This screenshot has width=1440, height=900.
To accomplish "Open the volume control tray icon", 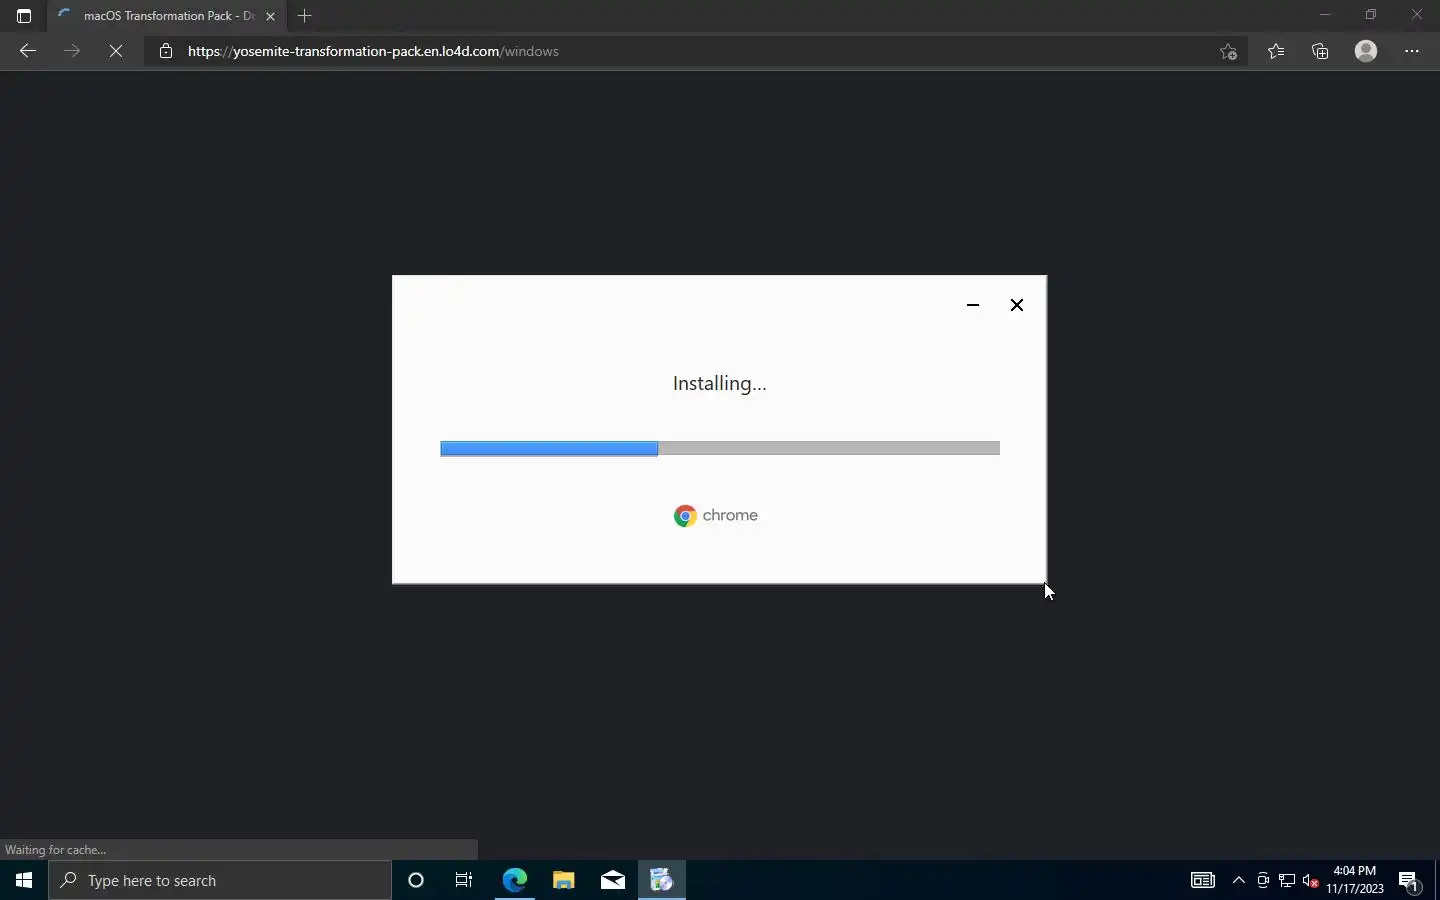I will (x=1311, y=880).
